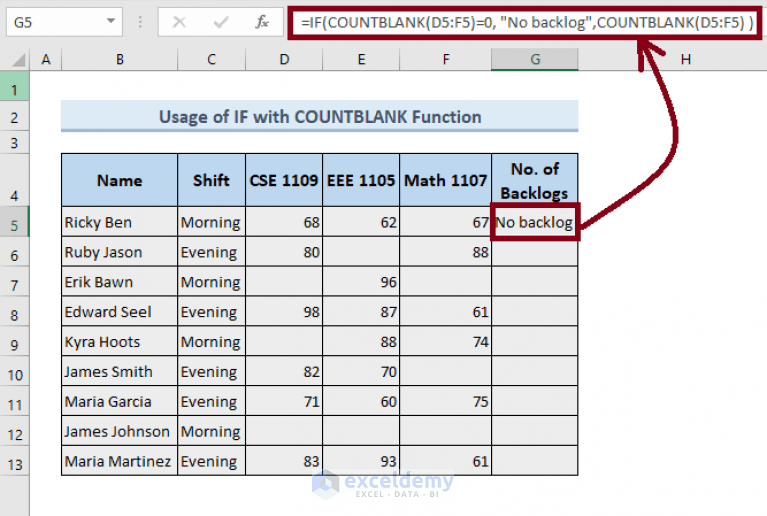Select column E header
The height and width of the screenshot is (516, 767).
(361, 60)
